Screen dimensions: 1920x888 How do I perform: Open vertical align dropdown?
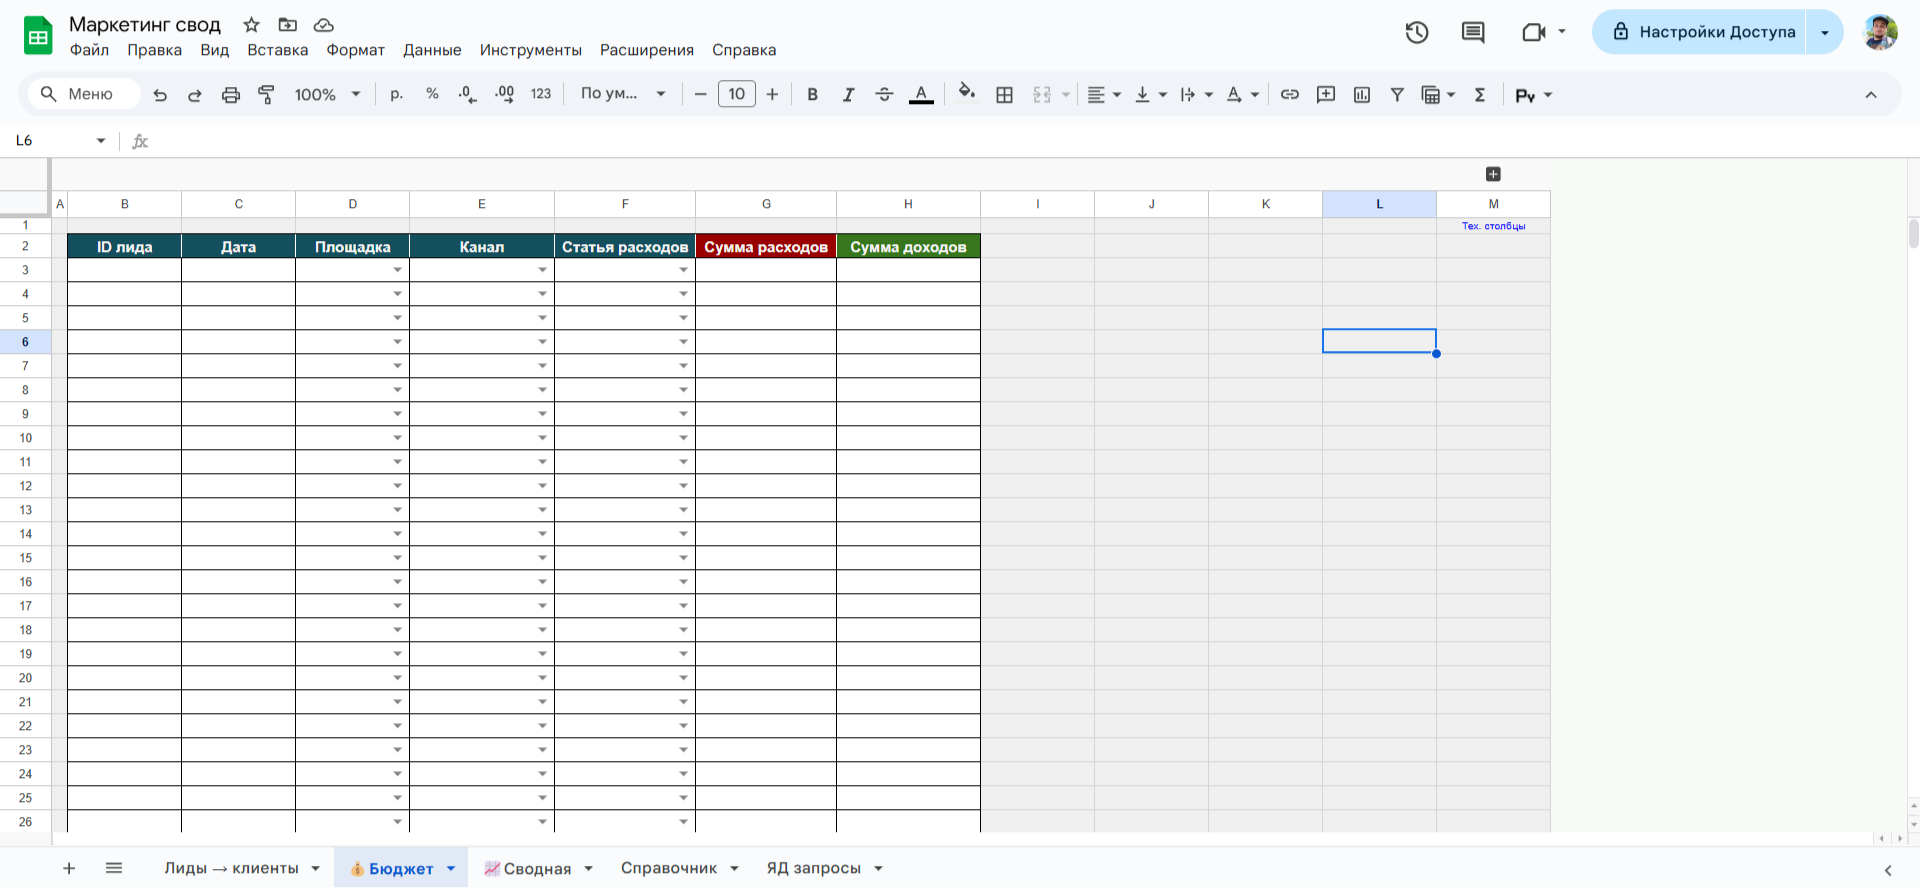tap(1151, 94)
